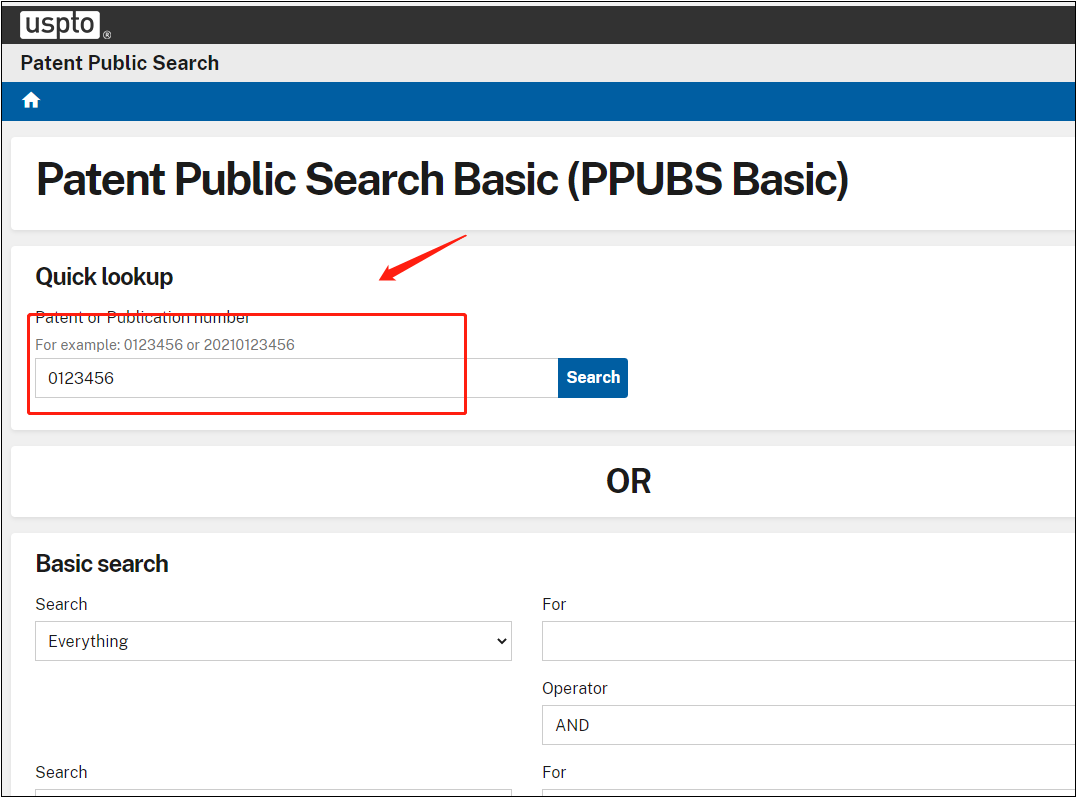Click the Operator label

coord(575,688)
